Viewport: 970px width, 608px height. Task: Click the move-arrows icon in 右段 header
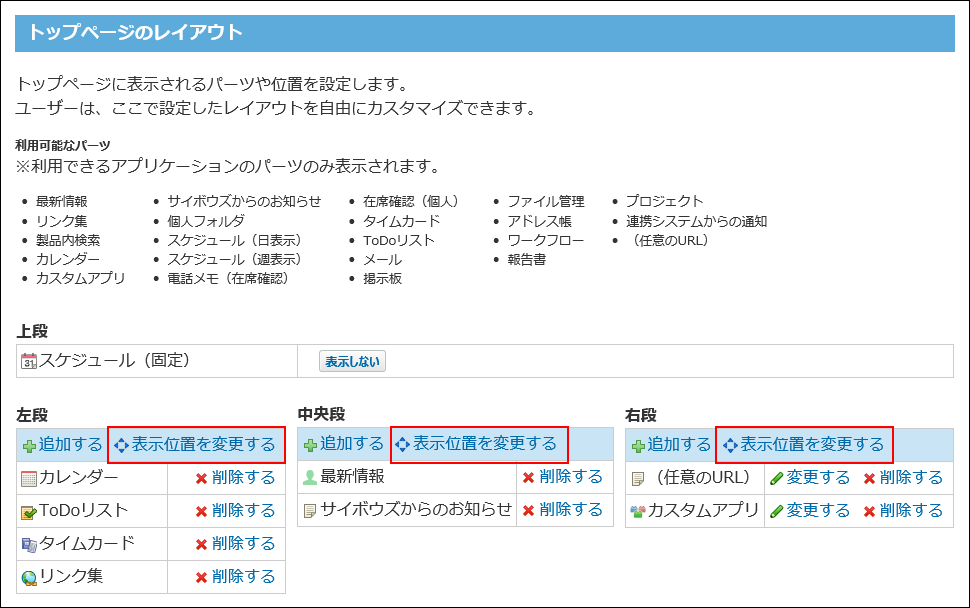[x=730, y=445]
